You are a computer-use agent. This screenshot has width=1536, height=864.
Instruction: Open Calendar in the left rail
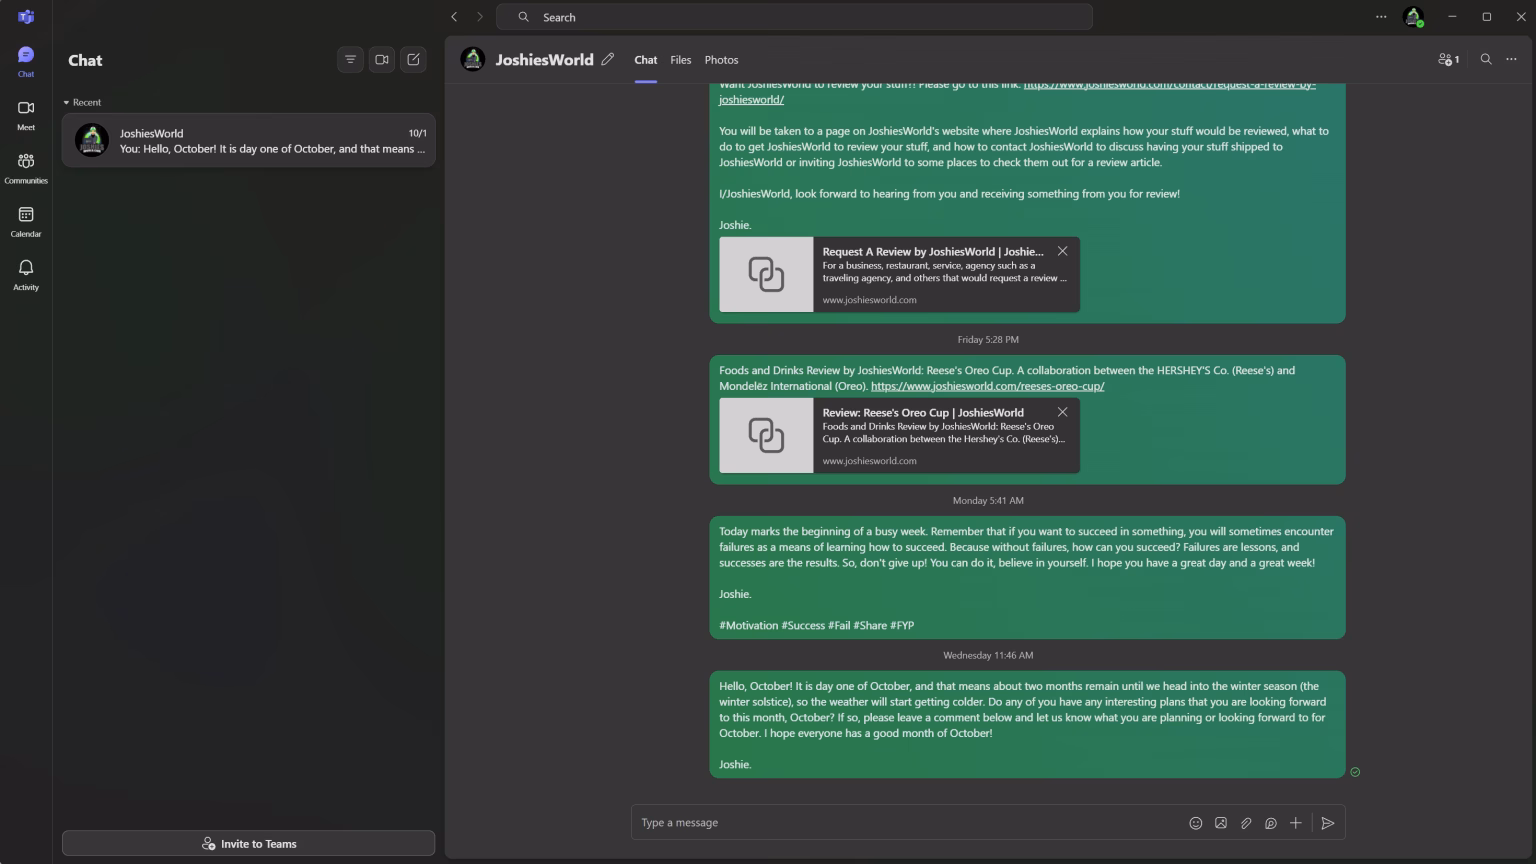point(26,220)
